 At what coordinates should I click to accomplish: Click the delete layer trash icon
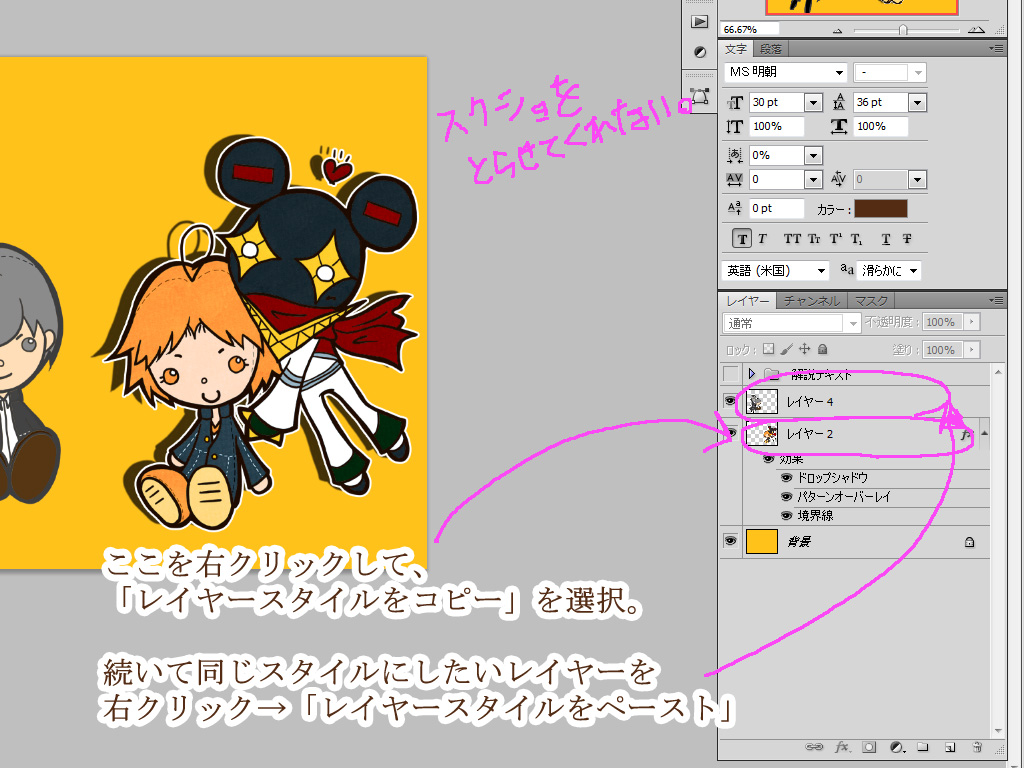click(x=976, y=747)
